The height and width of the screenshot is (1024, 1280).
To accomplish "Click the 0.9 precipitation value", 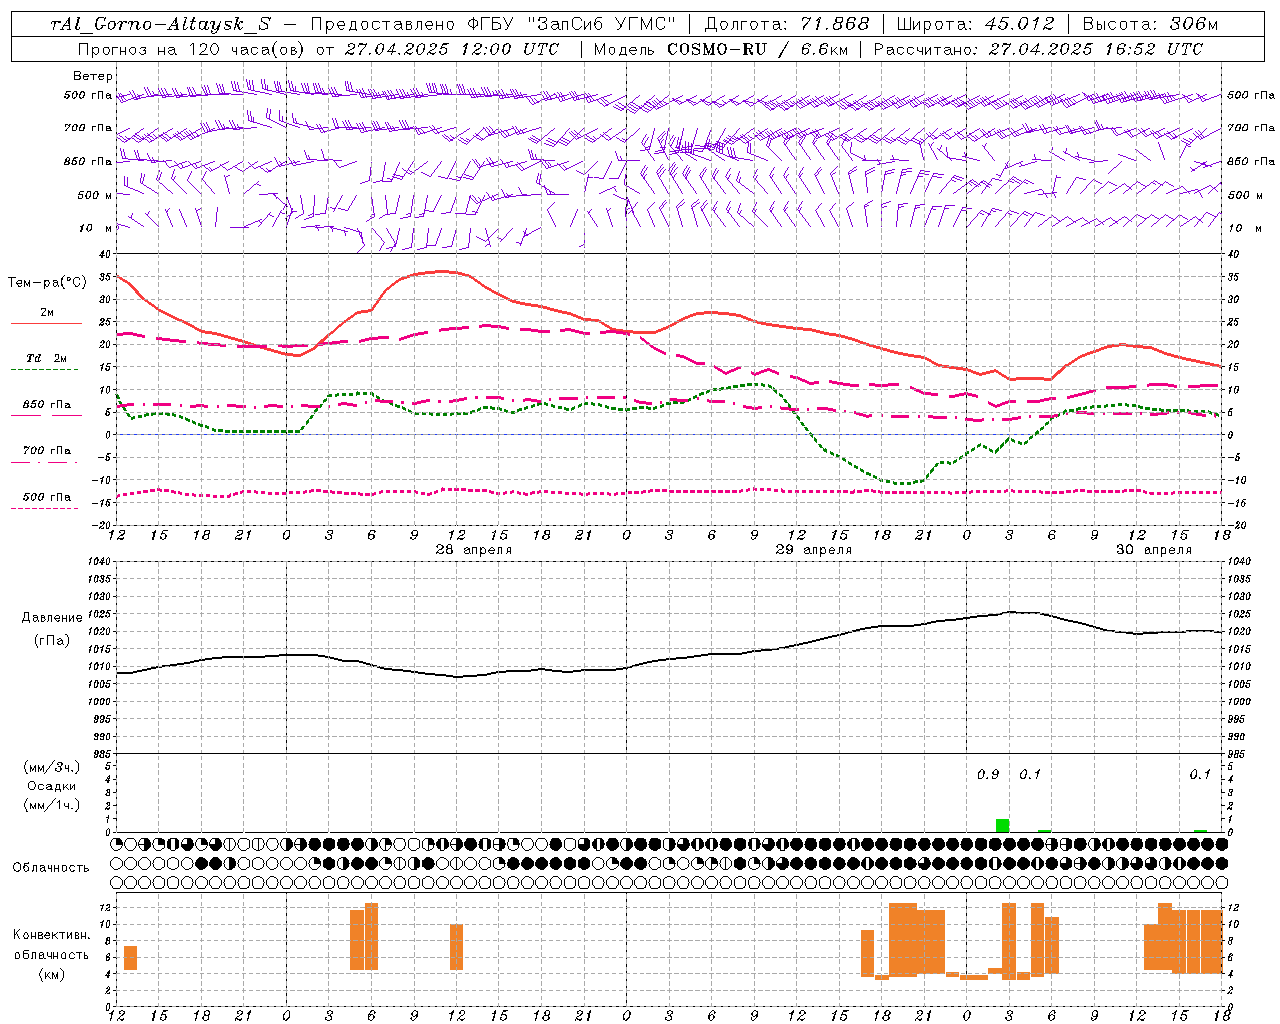I will [x=988, y=774].
